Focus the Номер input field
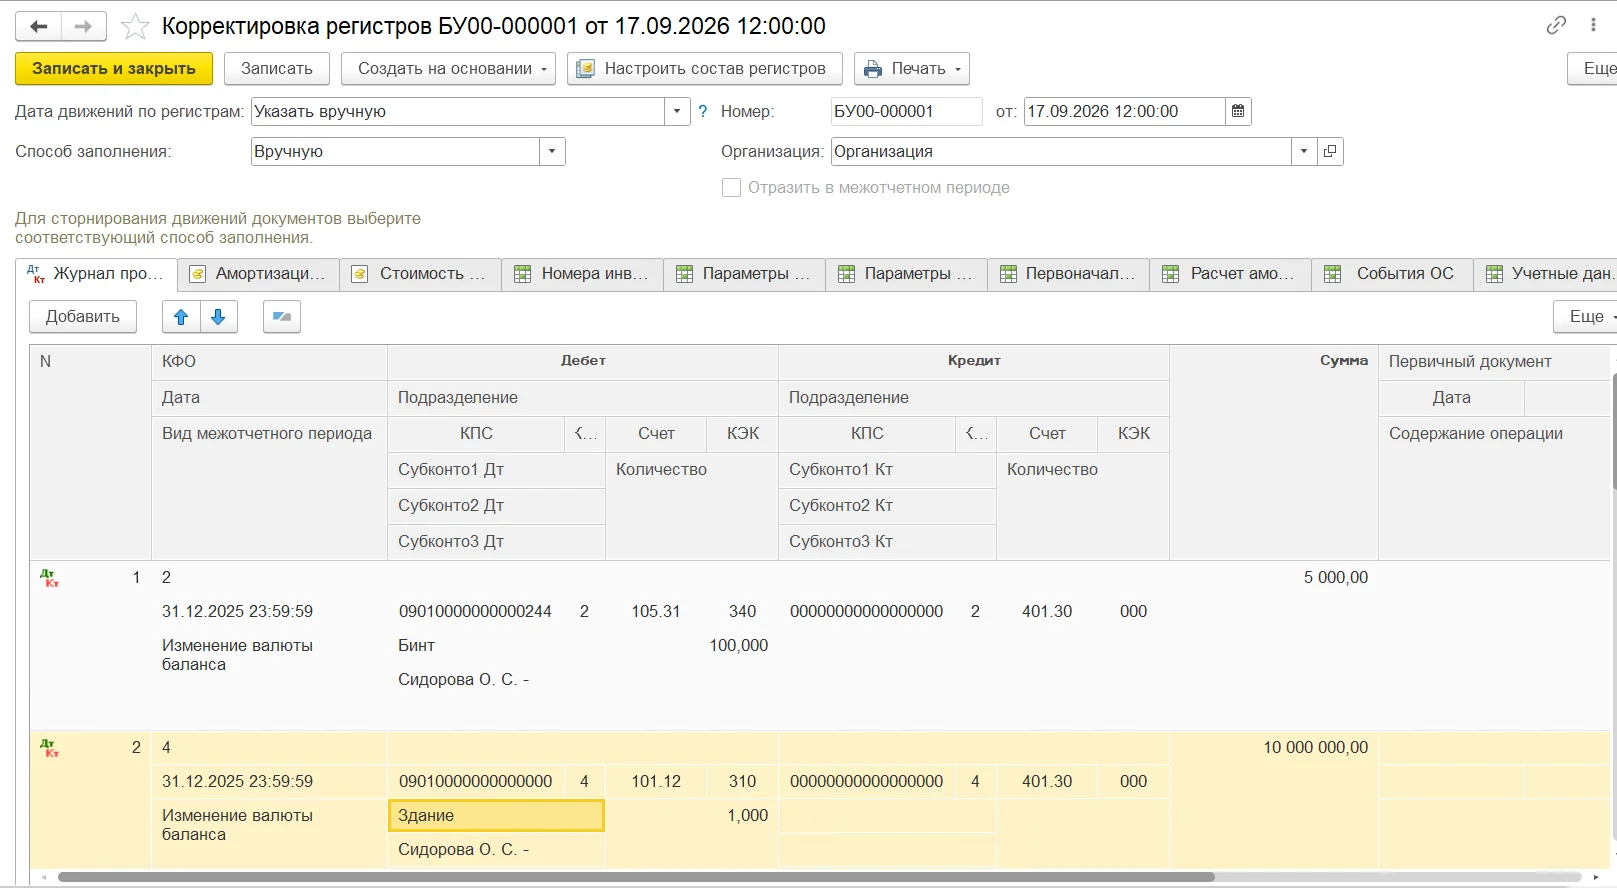This screenshot has height=888, width=1617. 906,112
